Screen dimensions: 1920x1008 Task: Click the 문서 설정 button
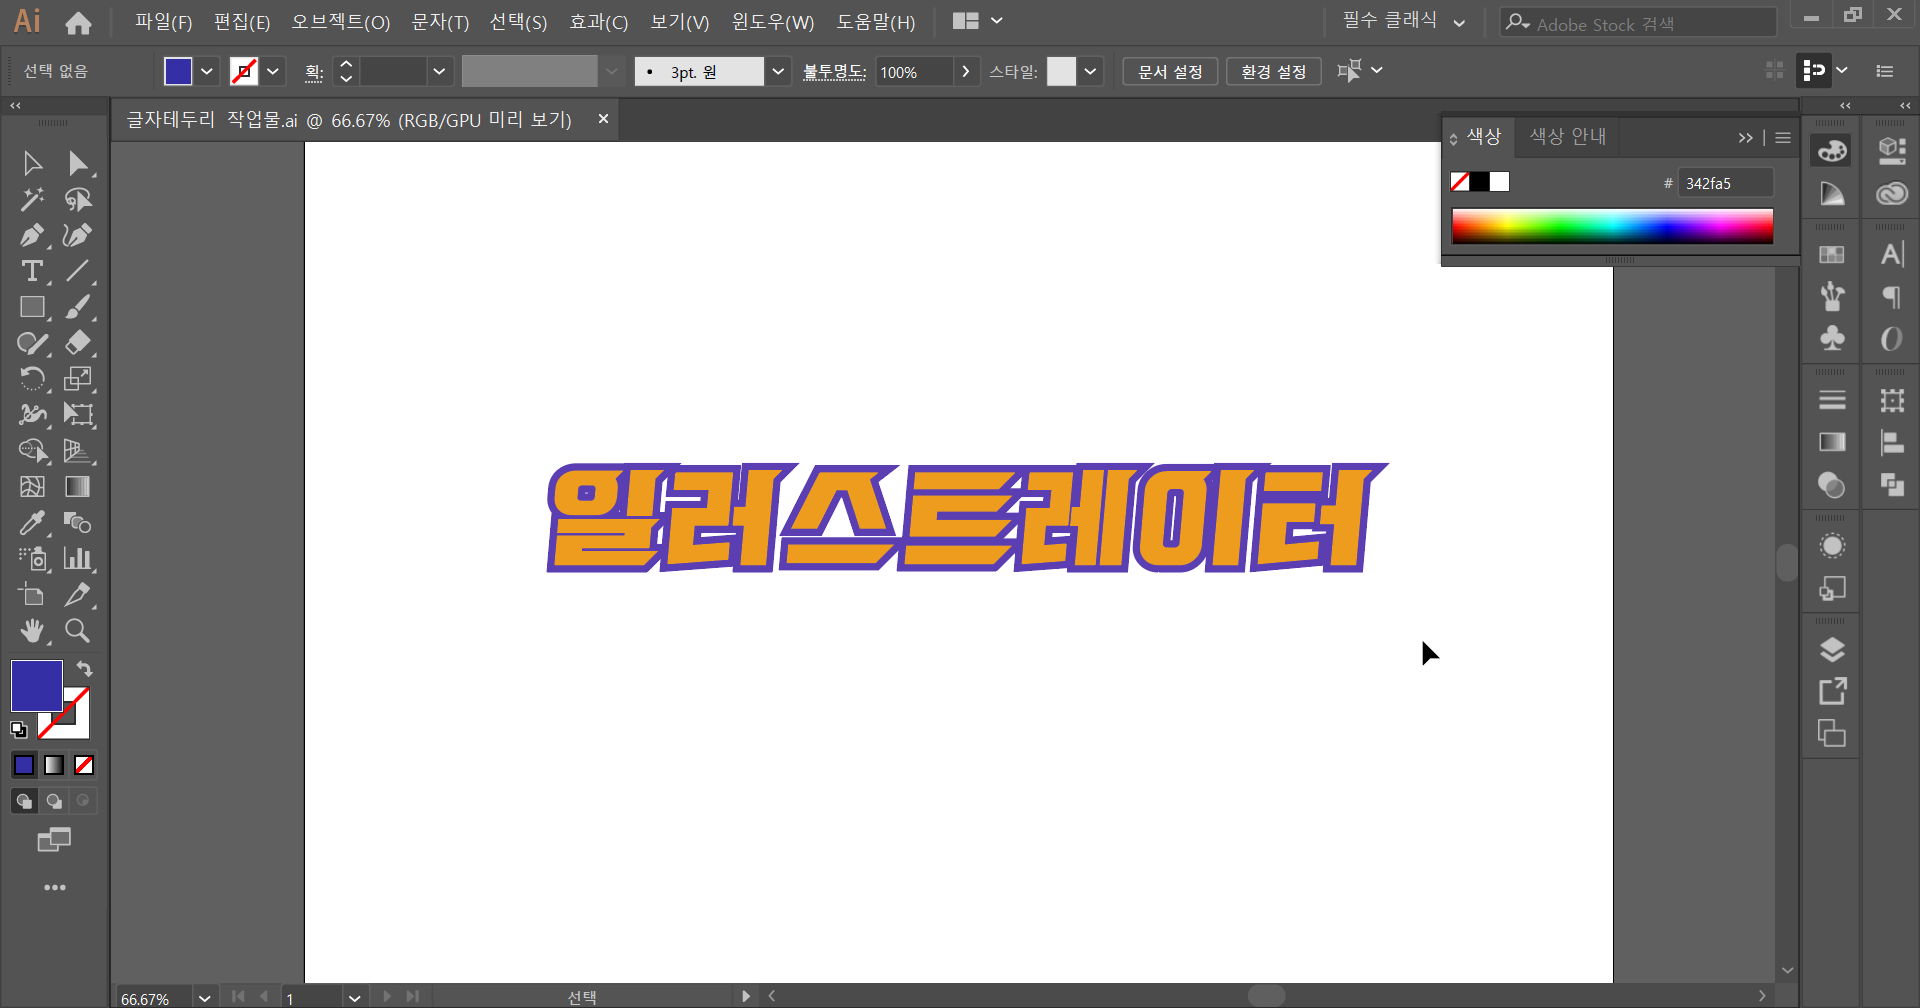coord(1170,72)
